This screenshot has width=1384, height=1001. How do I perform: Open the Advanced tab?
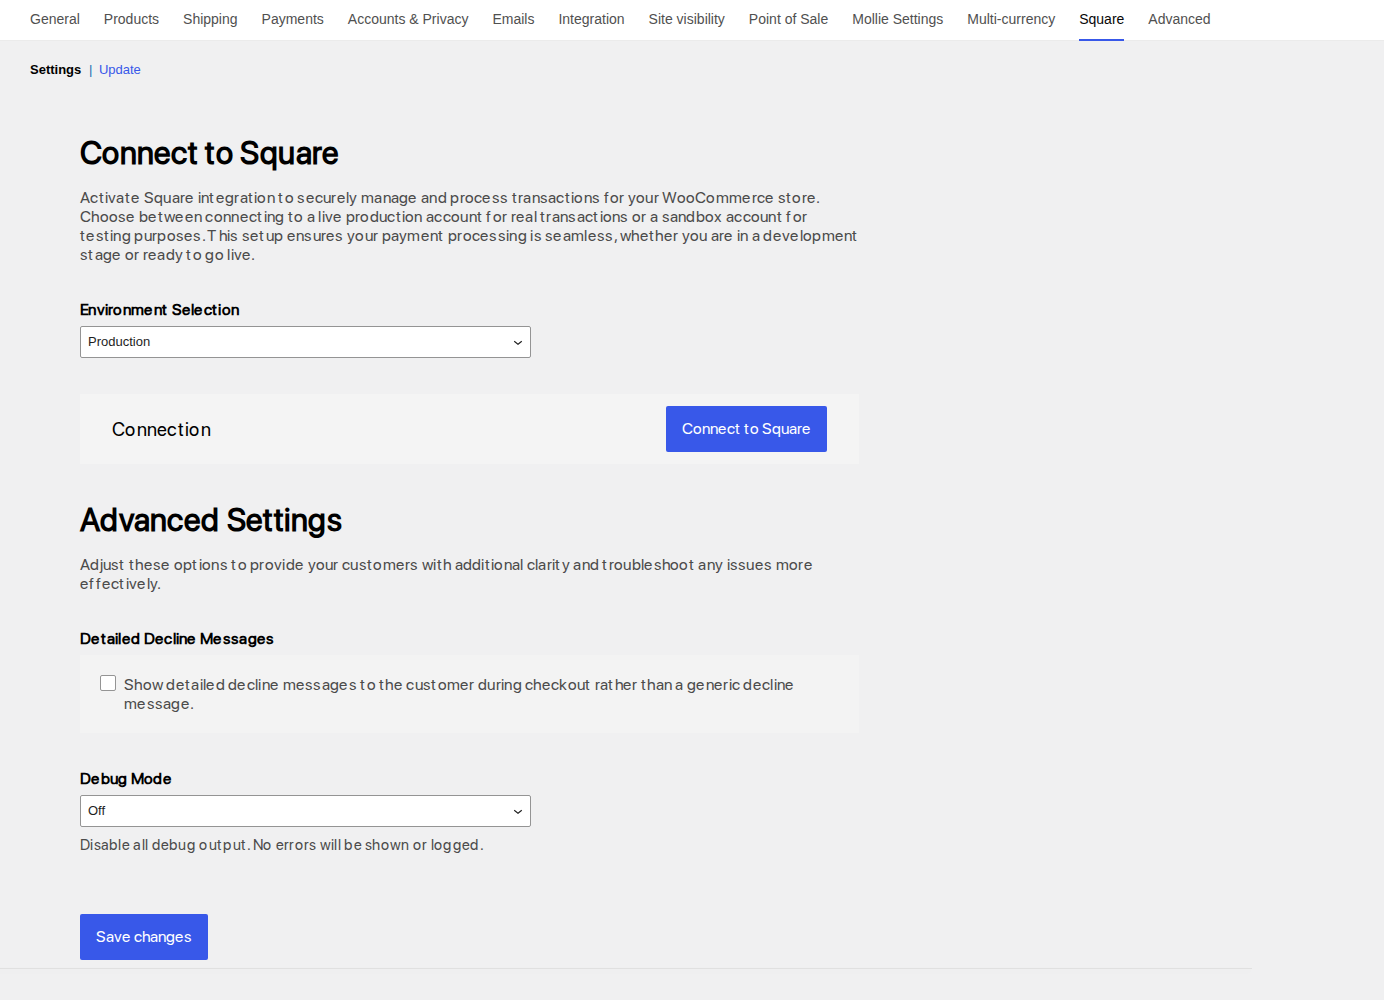coord(1179,19)
